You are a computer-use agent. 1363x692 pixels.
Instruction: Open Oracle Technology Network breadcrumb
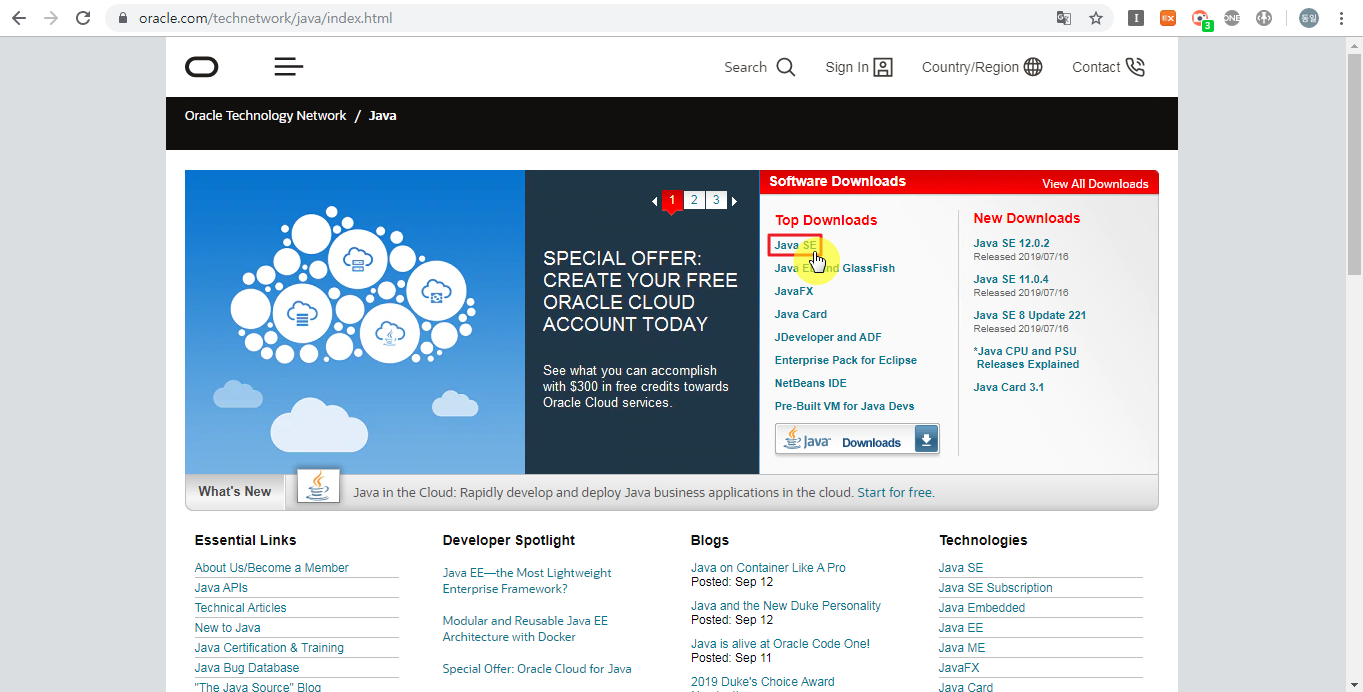pos(266,116)
